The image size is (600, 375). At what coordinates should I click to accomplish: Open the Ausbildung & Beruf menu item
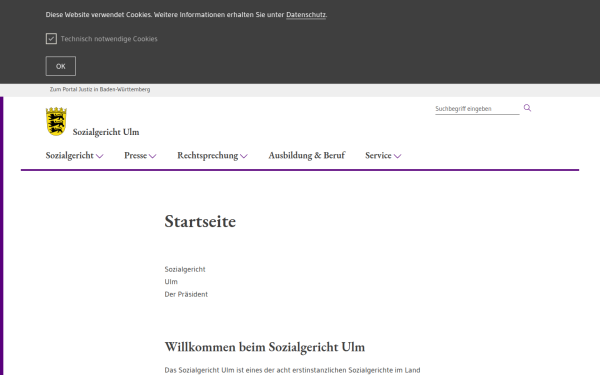307,155
